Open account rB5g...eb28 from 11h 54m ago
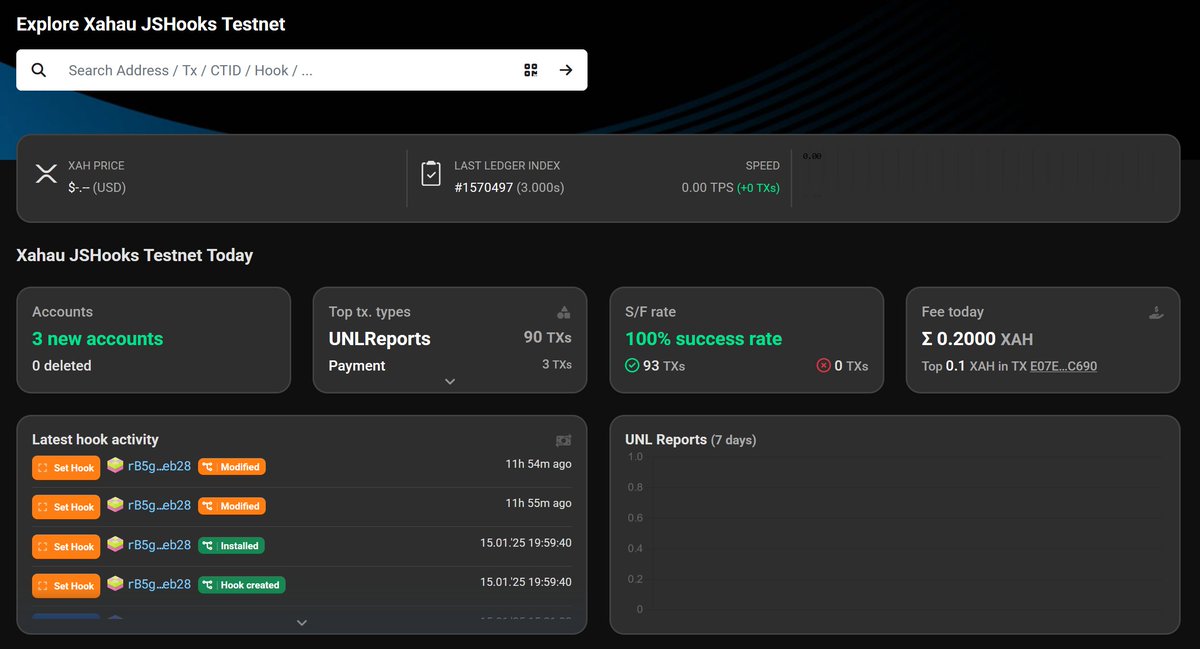 coord(159,466)
